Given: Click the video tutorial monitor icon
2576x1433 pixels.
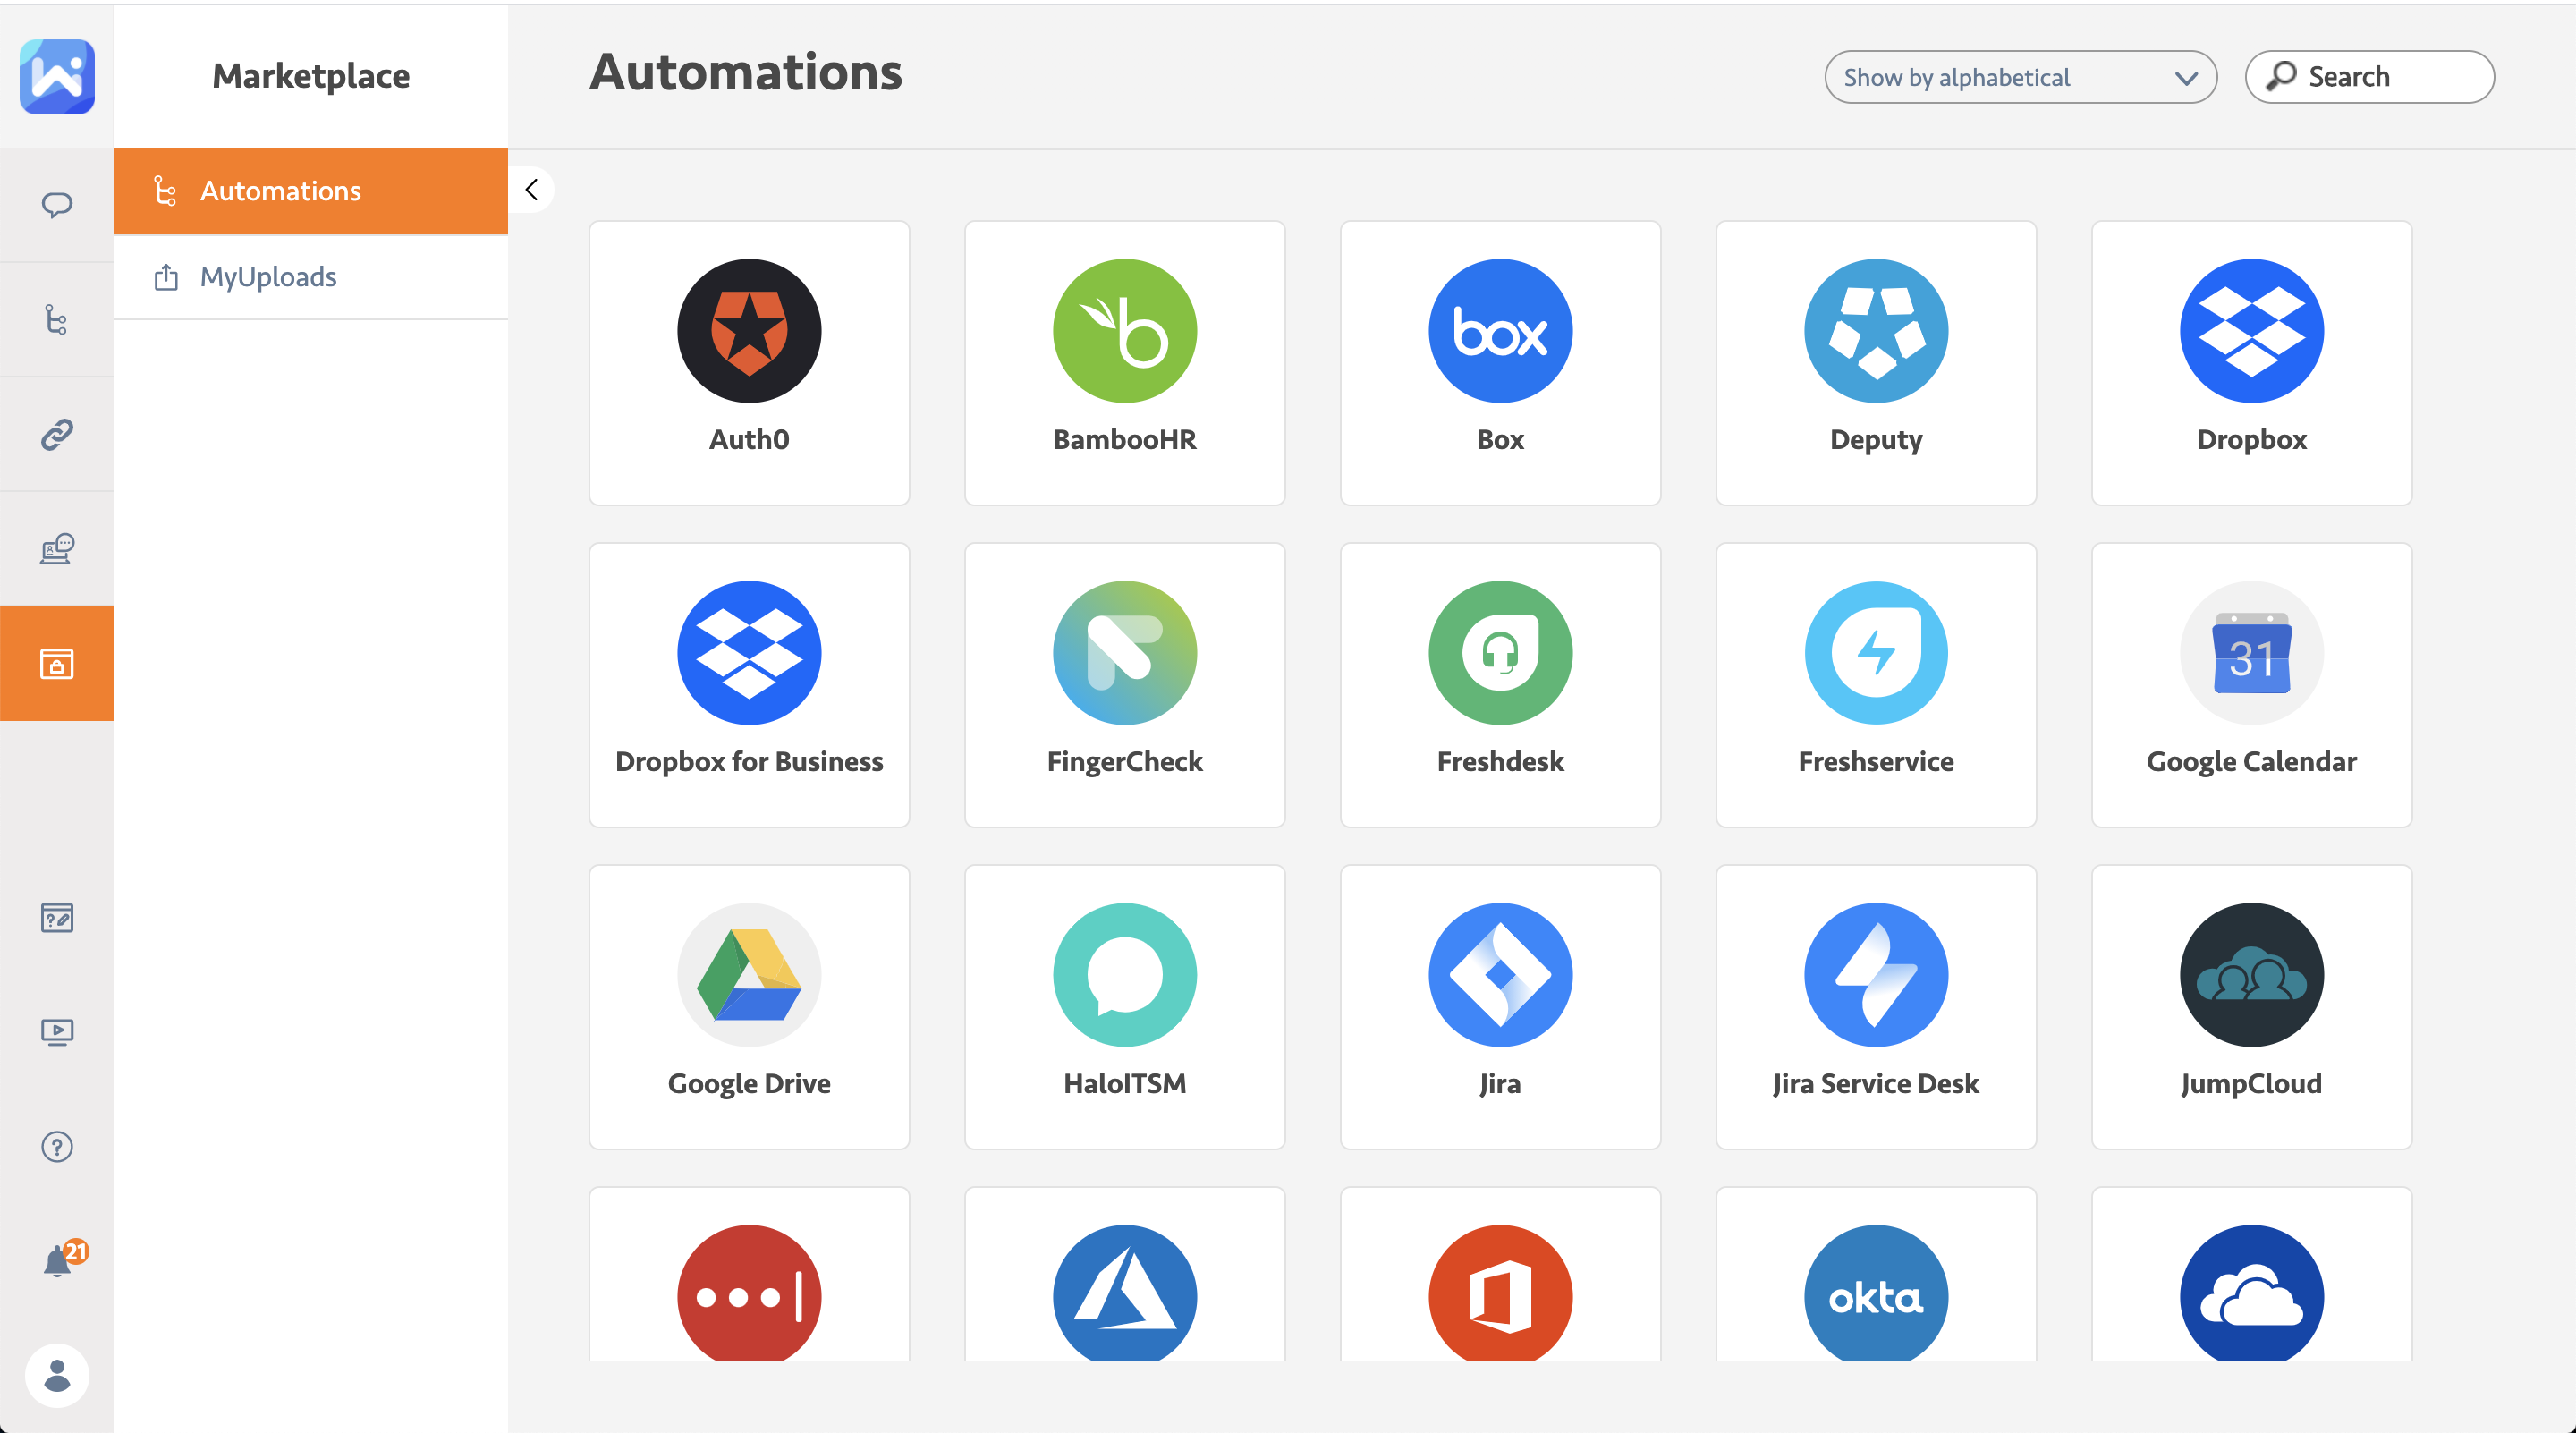Looking at the screenshot, I should click(57, 1031).
